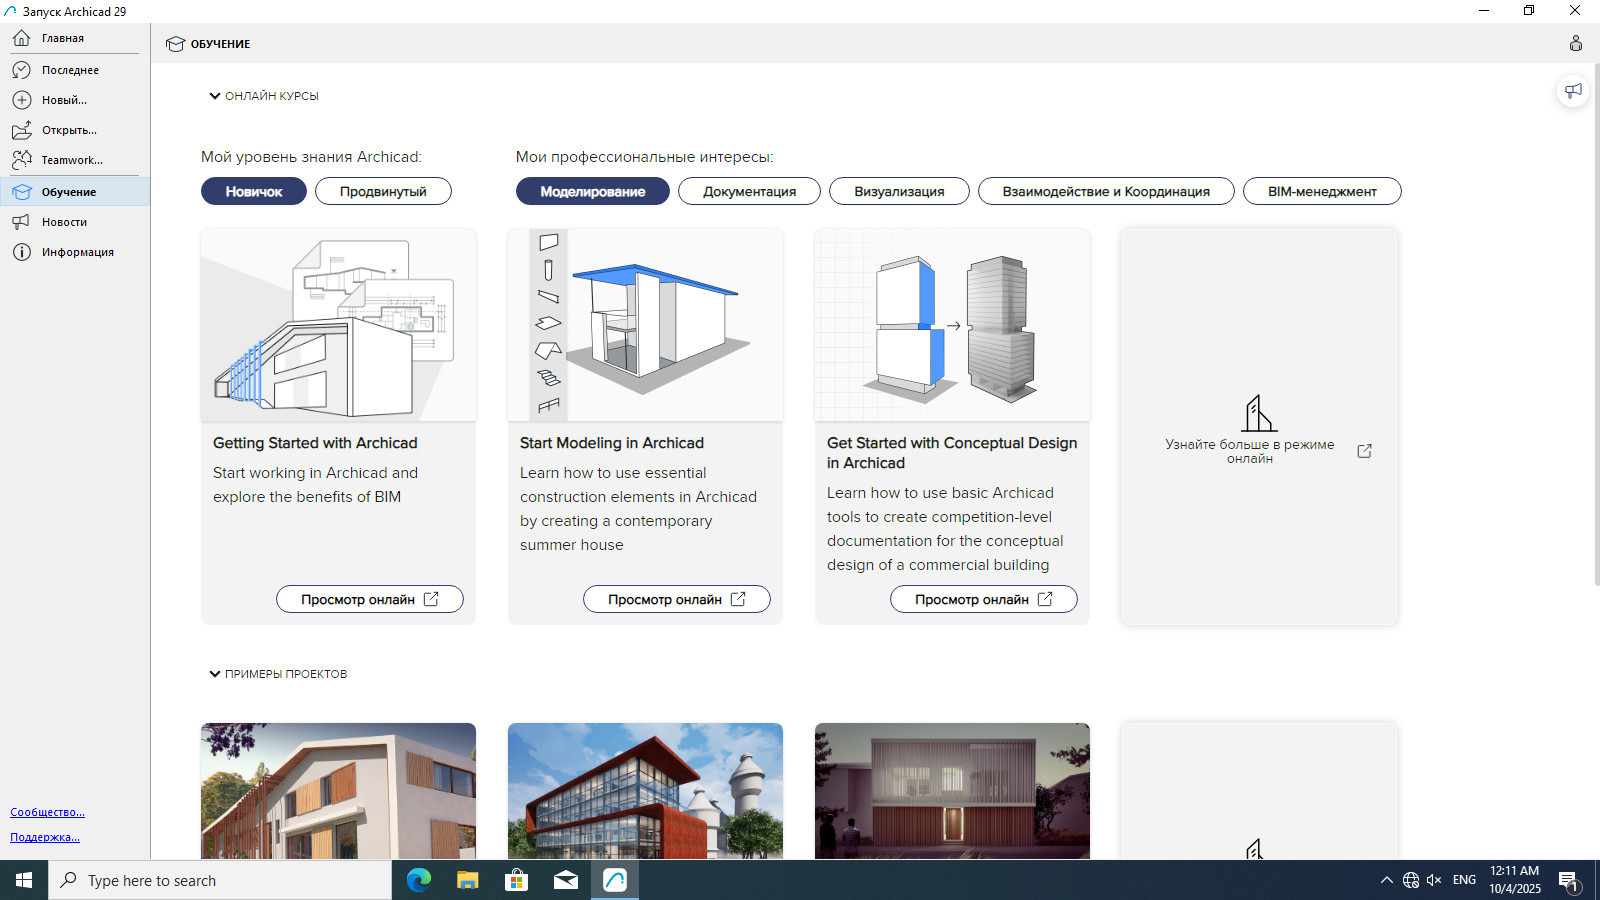Click Просмотр онлайн under Start Modeling in Archicad

point(677,599)
